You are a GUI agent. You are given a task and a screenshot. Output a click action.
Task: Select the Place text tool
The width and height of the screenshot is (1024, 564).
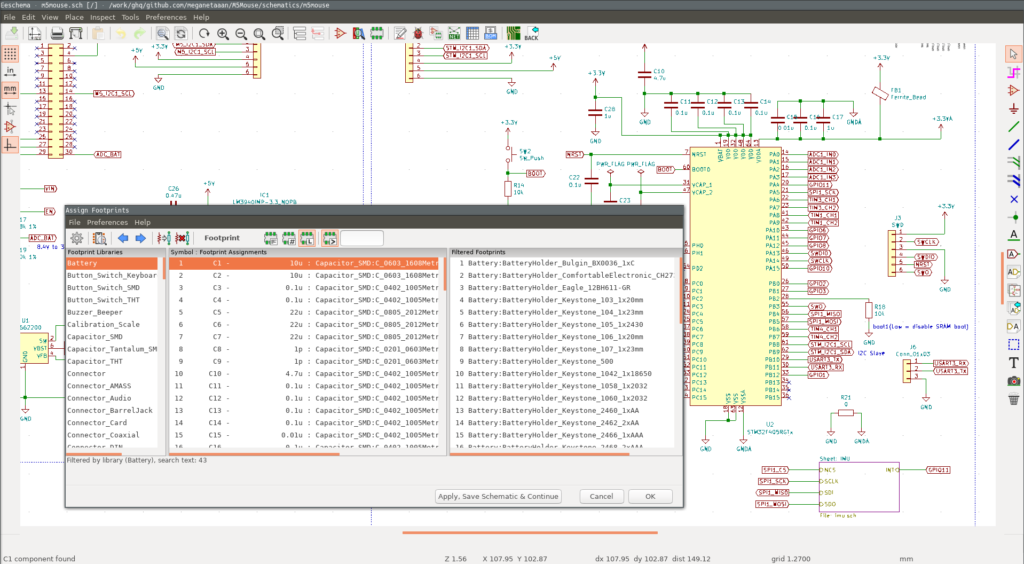[x=1014, y=363]
